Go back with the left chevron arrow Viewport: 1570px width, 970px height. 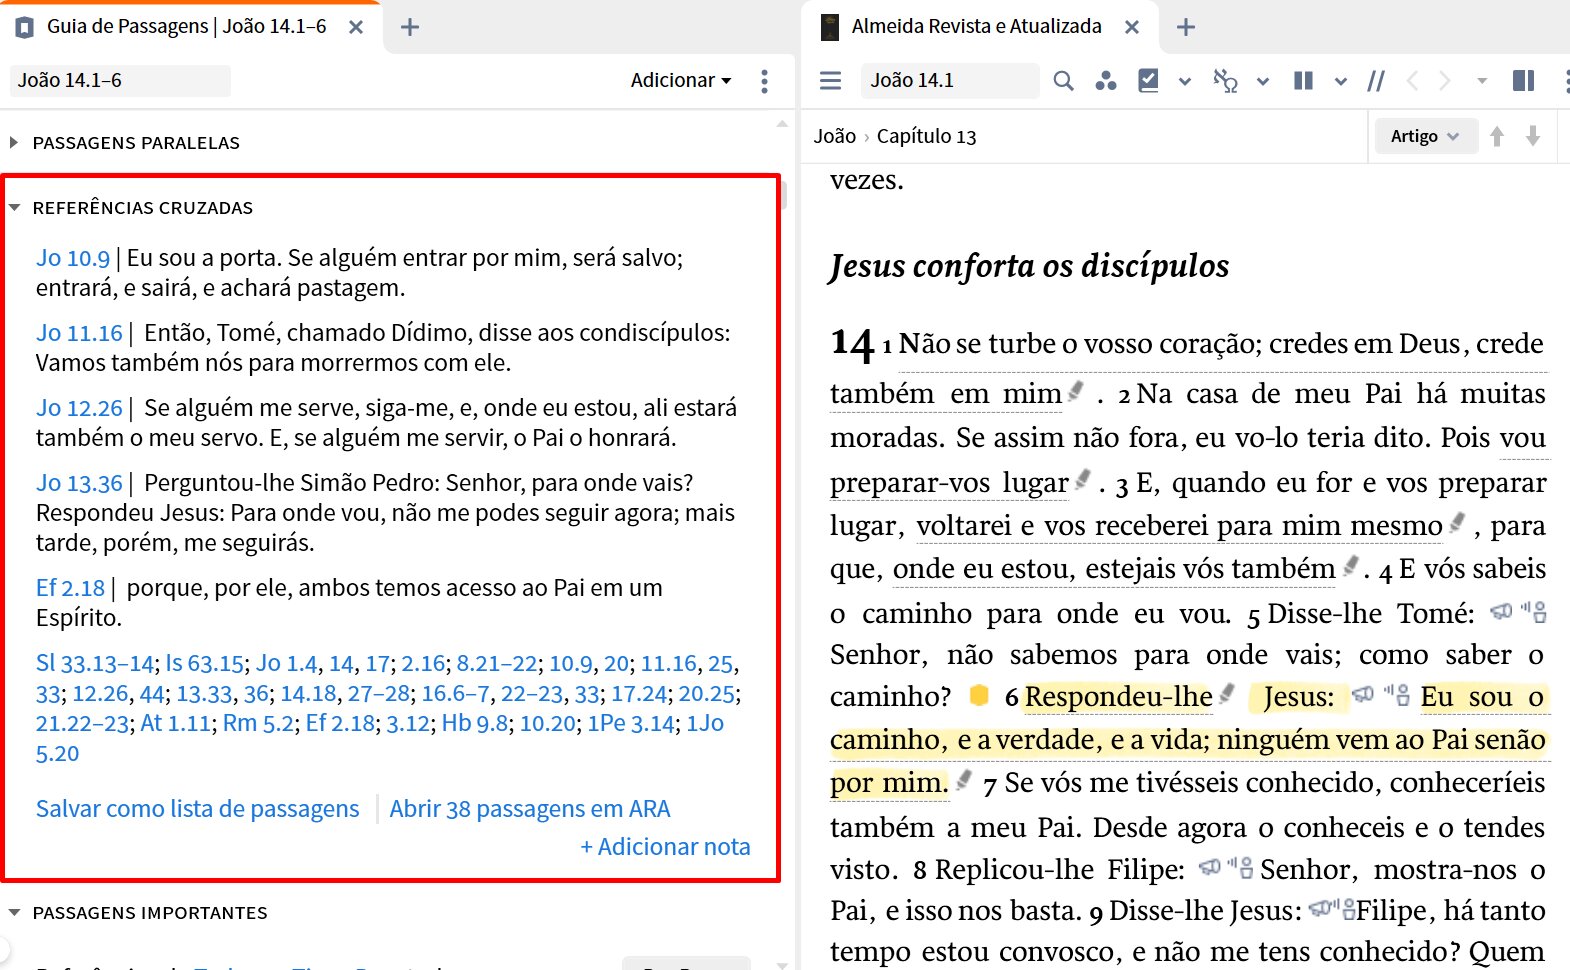tap(1412, 80)
